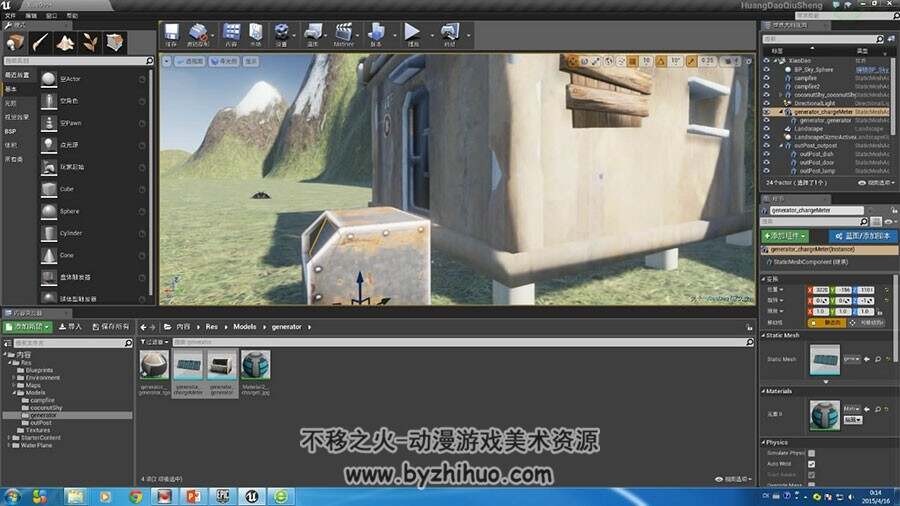Toggle visibility eye for DirectionalLight

(x=766, y=103)
